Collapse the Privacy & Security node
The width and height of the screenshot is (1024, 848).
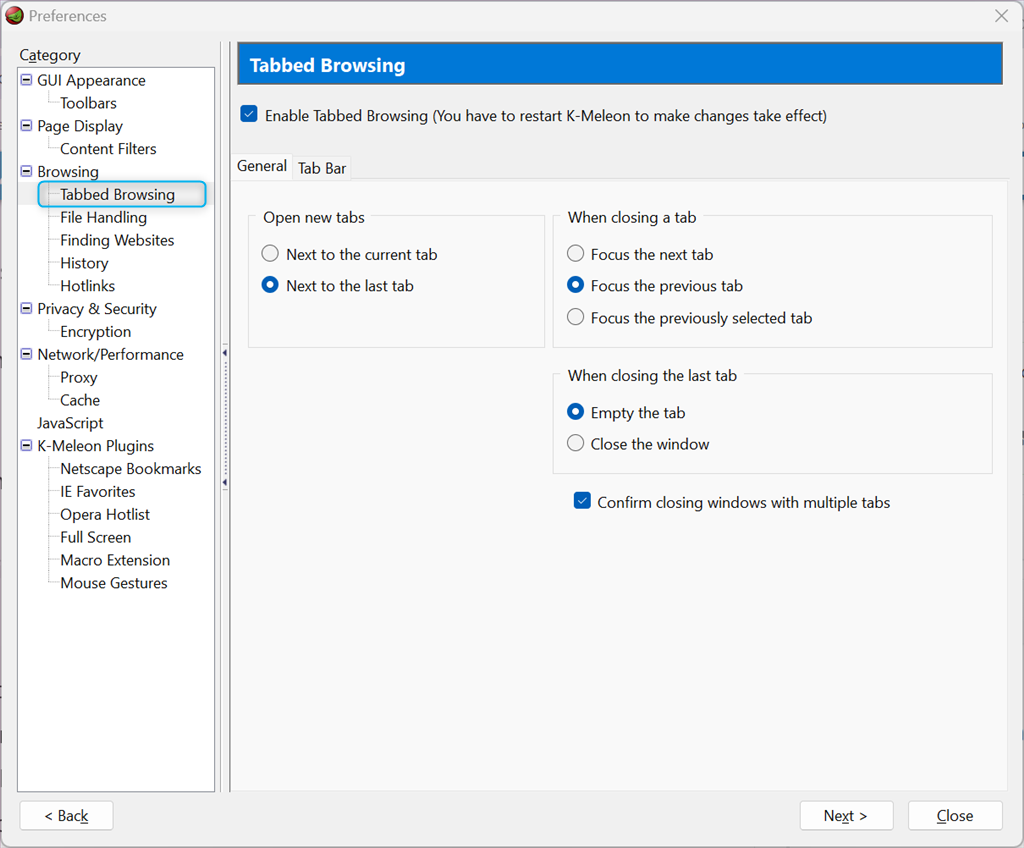(26, 308)
